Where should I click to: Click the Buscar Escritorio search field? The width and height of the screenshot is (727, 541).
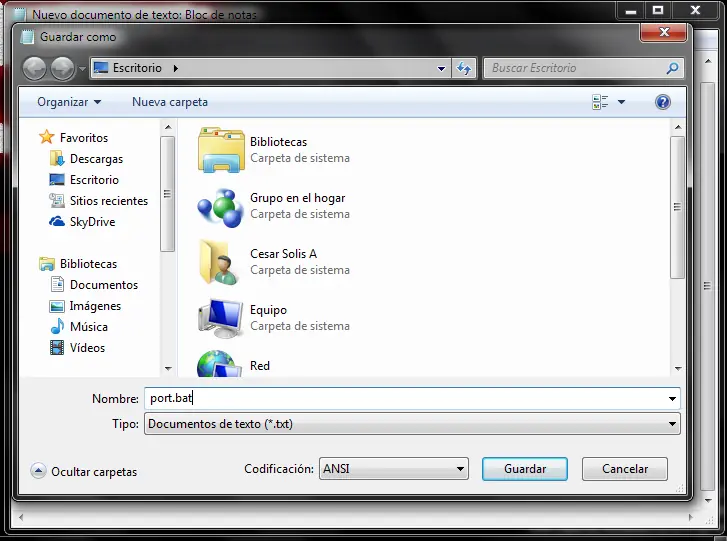[x=577, y=68]
